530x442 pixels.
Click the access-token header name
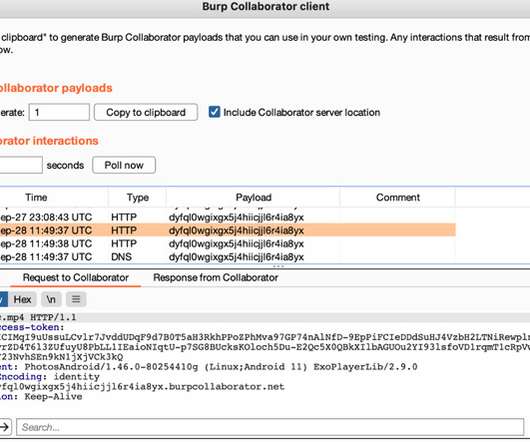point(32,327)
